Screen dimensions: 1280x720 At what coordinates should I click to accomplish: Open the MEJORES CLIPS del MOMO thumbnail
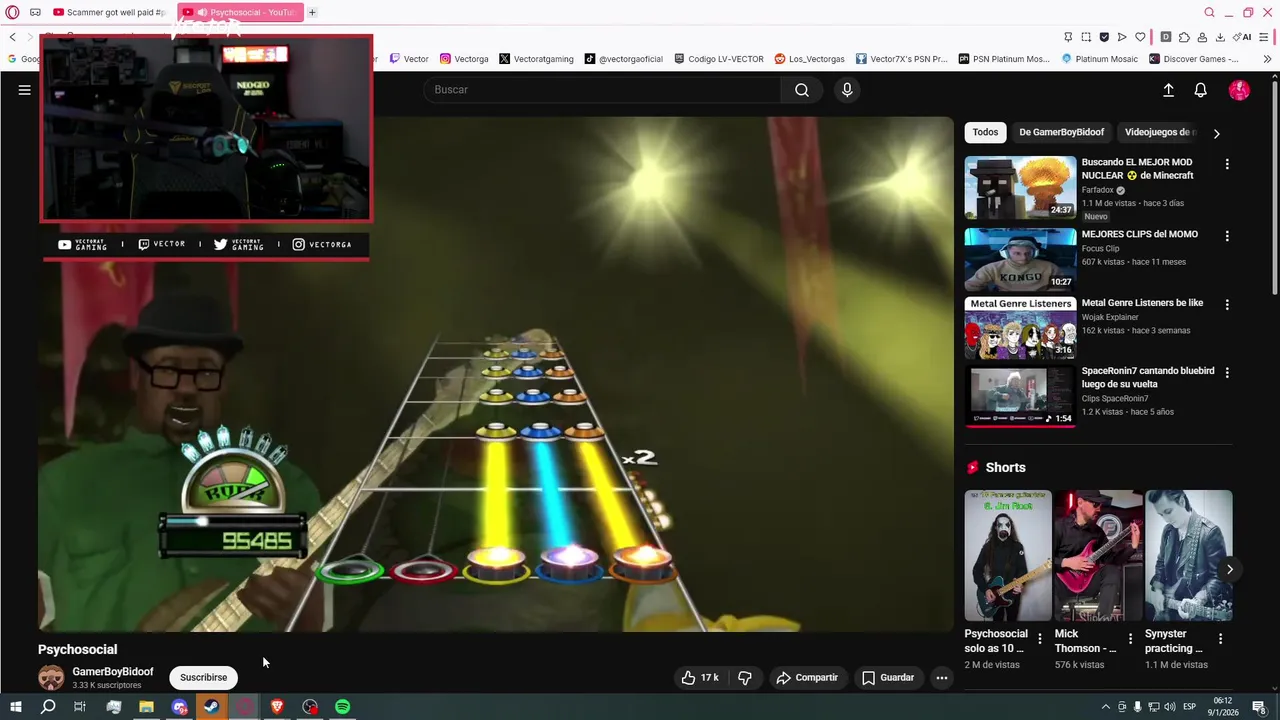point(1020,259)
